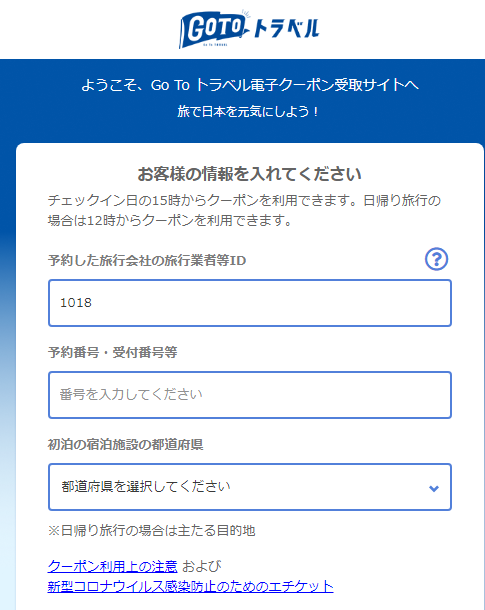Click the ようこそ welcome banner title text

click(250, 85)
